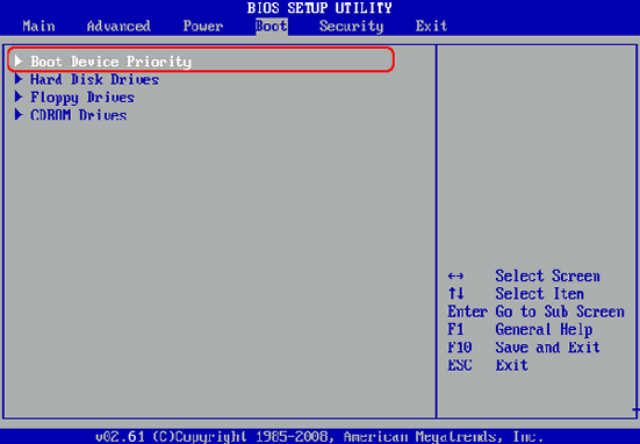Click the F1 General Help hint
640x444 pixels.
pos(520,330)
